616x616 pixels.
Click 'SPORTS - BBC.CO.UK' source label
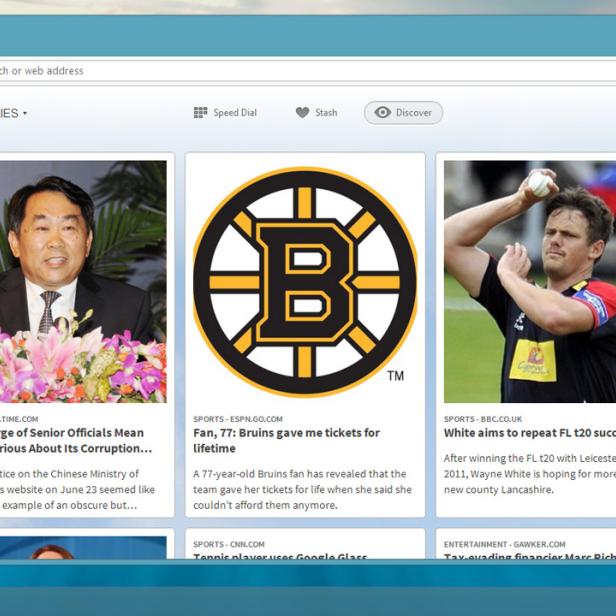483,419
